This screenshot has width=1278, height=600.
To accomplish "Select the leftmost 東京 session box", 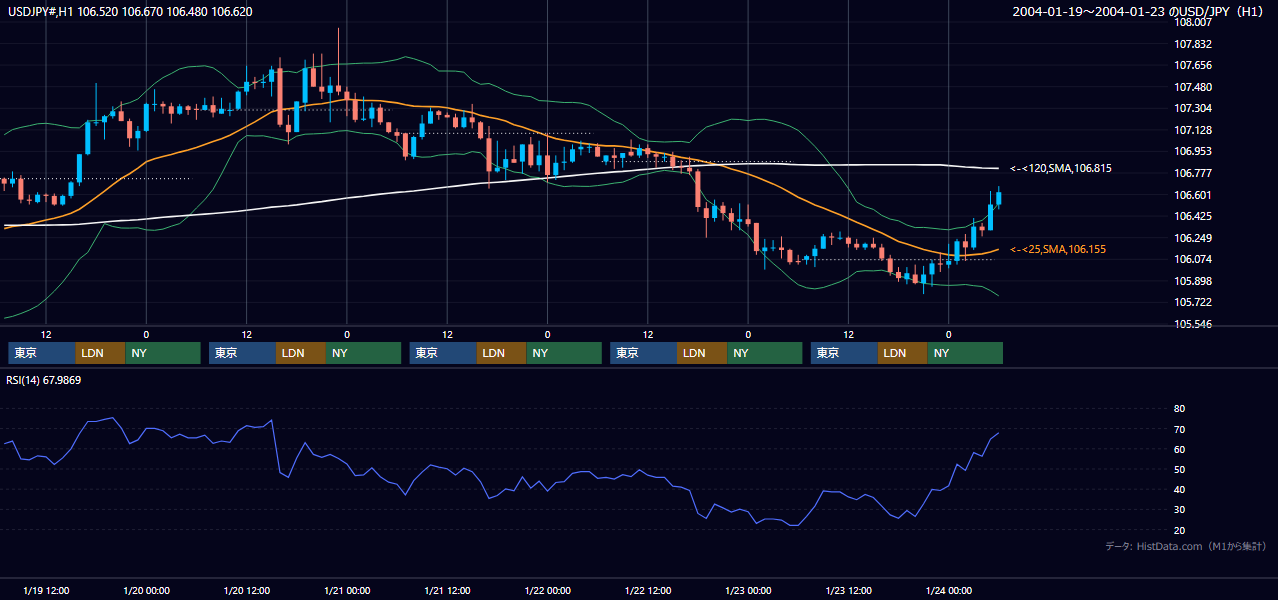I will [42, 353].
